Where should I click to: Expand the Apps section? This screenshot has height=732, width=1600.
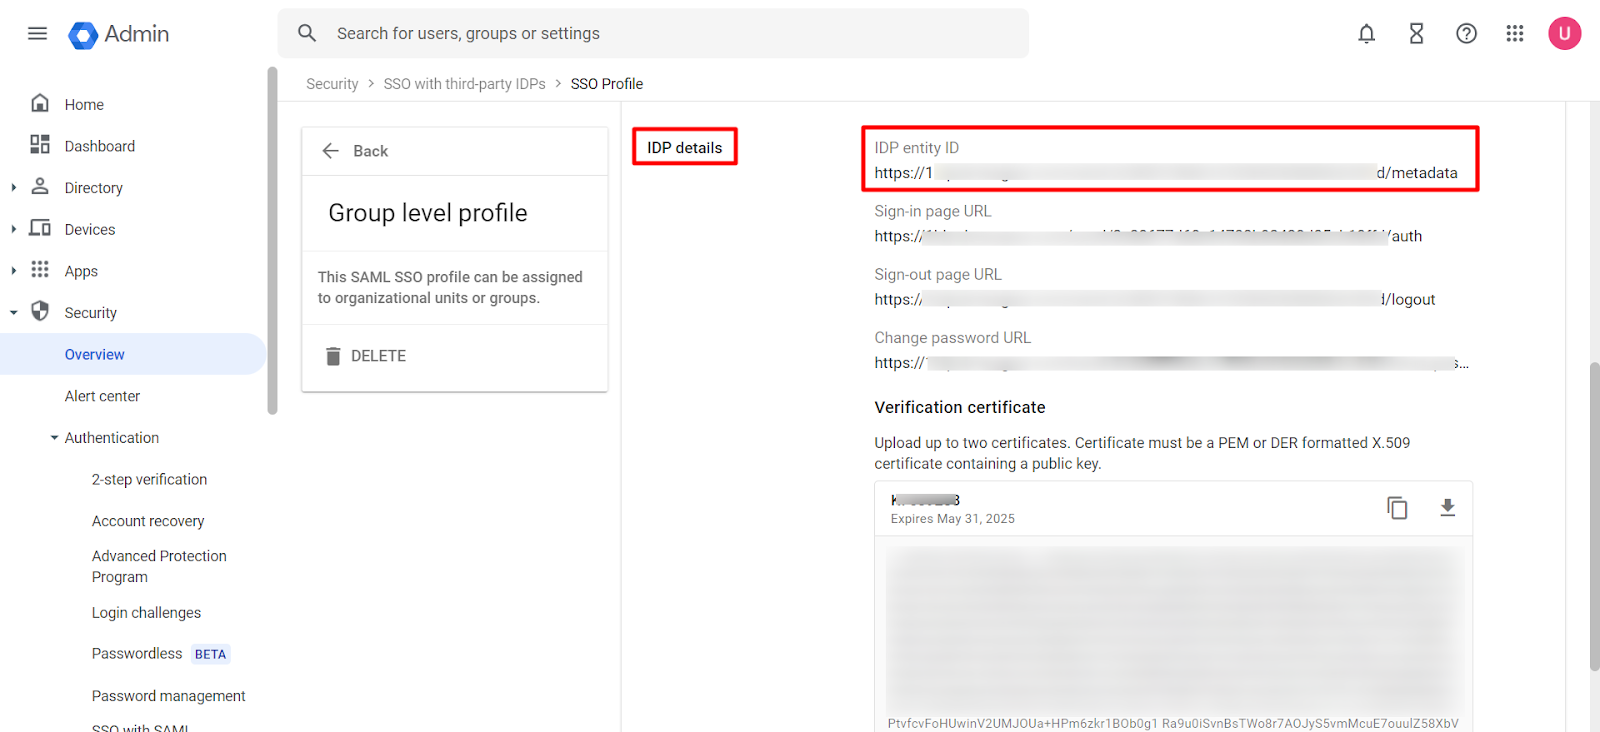coord(13,271)
